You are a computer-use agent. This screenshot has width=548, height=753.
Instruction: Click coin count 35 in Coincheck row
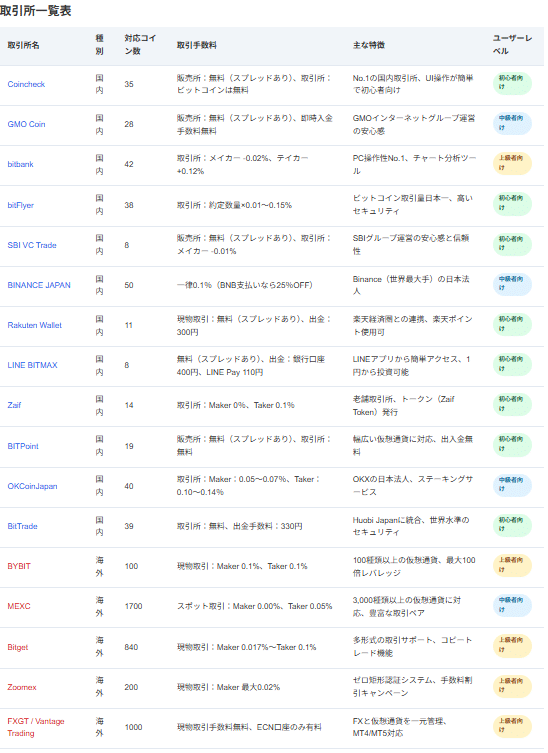click(129, 84)
